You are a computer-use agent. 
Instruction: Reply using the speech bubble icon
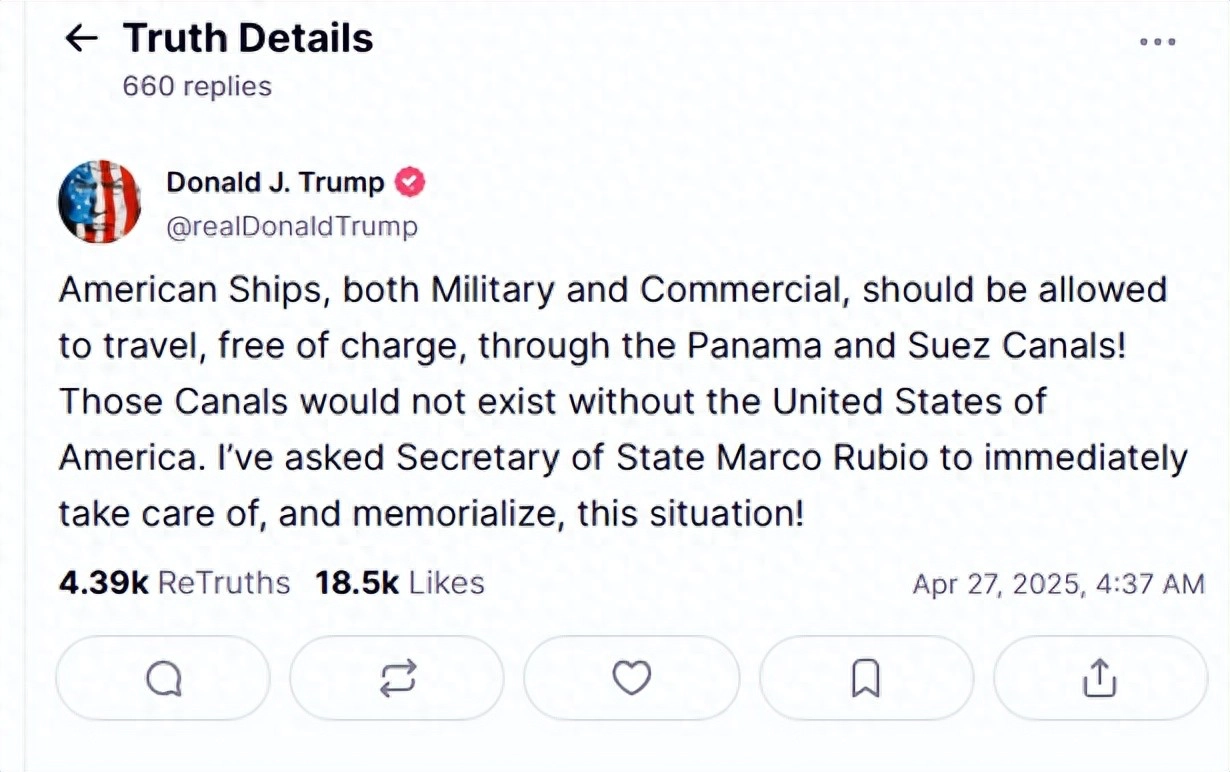coord(163,678)
